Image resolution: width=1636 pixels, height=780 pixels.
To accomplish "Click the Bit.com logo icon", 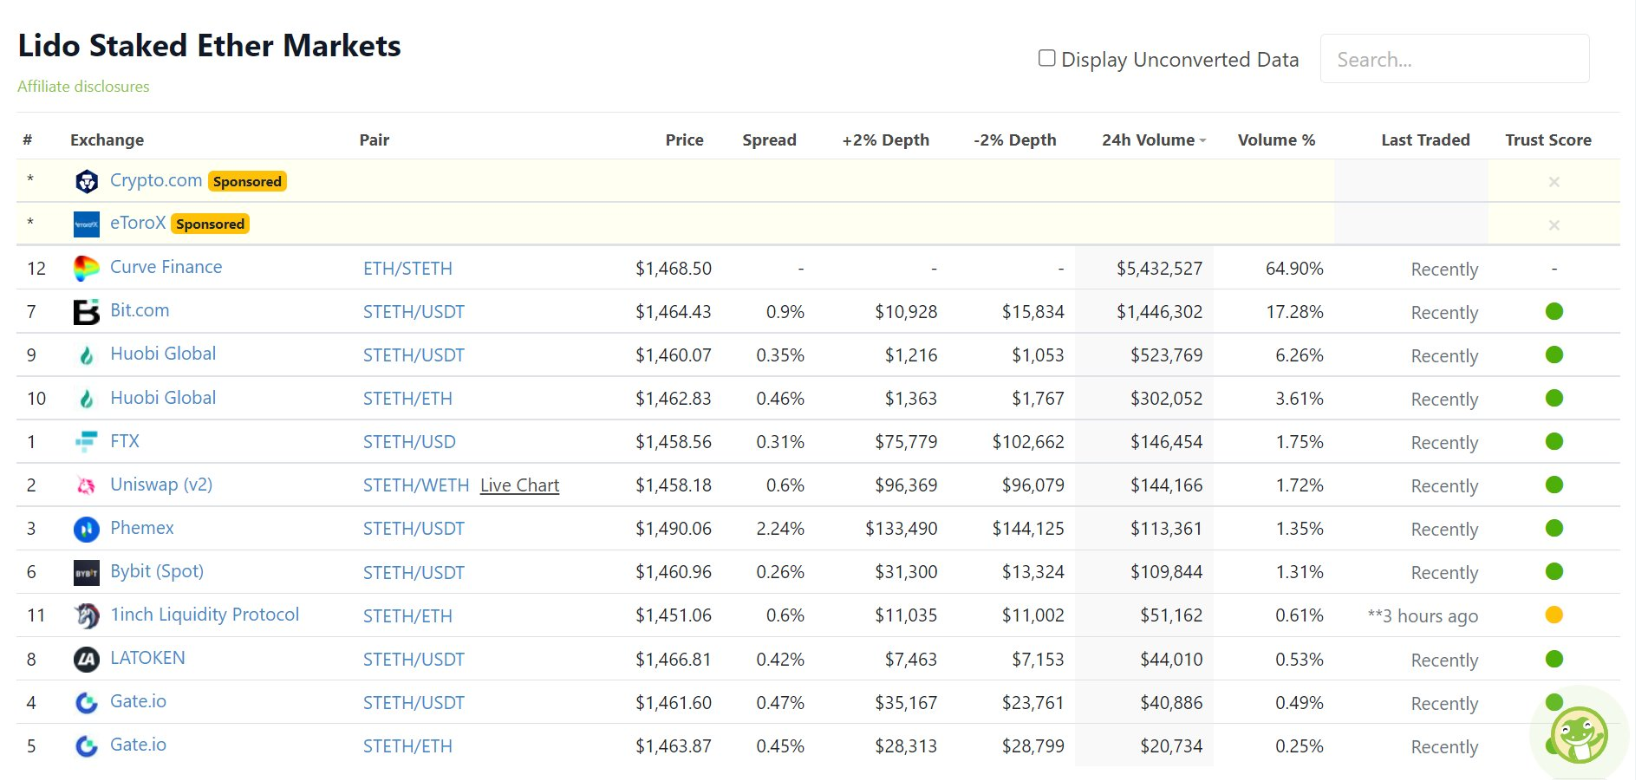I will 87,312.
